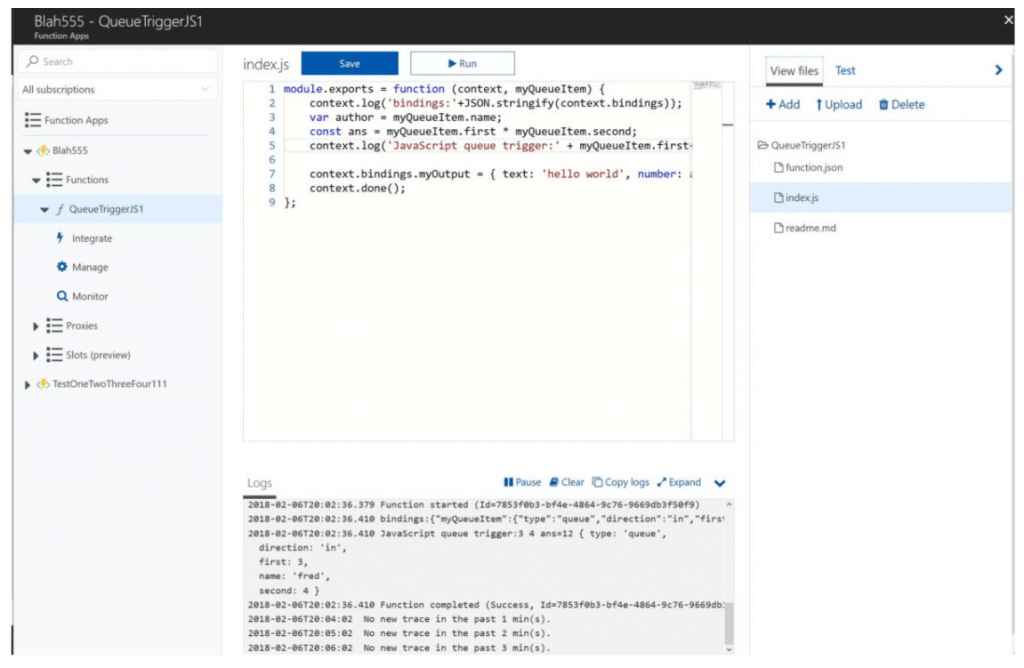Clear the log output

point(566,482)
